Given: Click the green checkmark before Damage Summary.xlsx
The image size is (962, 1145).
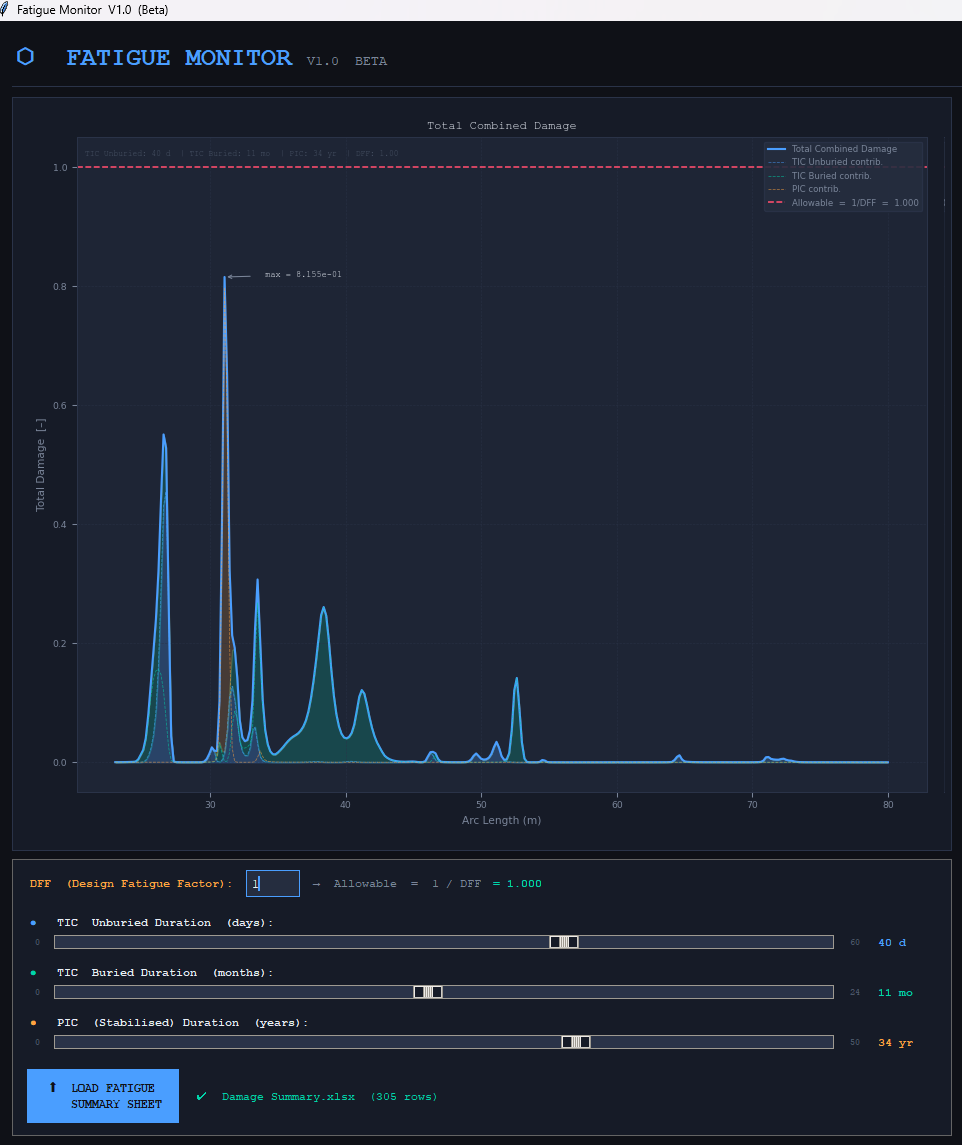Looking at the screenshot, I should (x=201, y=1096).
